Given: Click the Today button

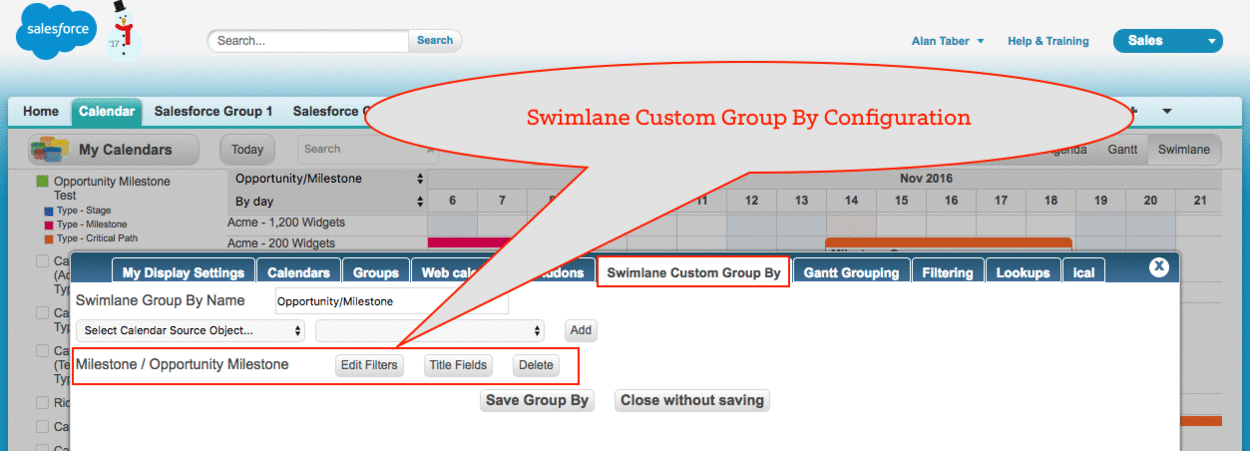Looking at the screenshot, I should click(247, 149).
